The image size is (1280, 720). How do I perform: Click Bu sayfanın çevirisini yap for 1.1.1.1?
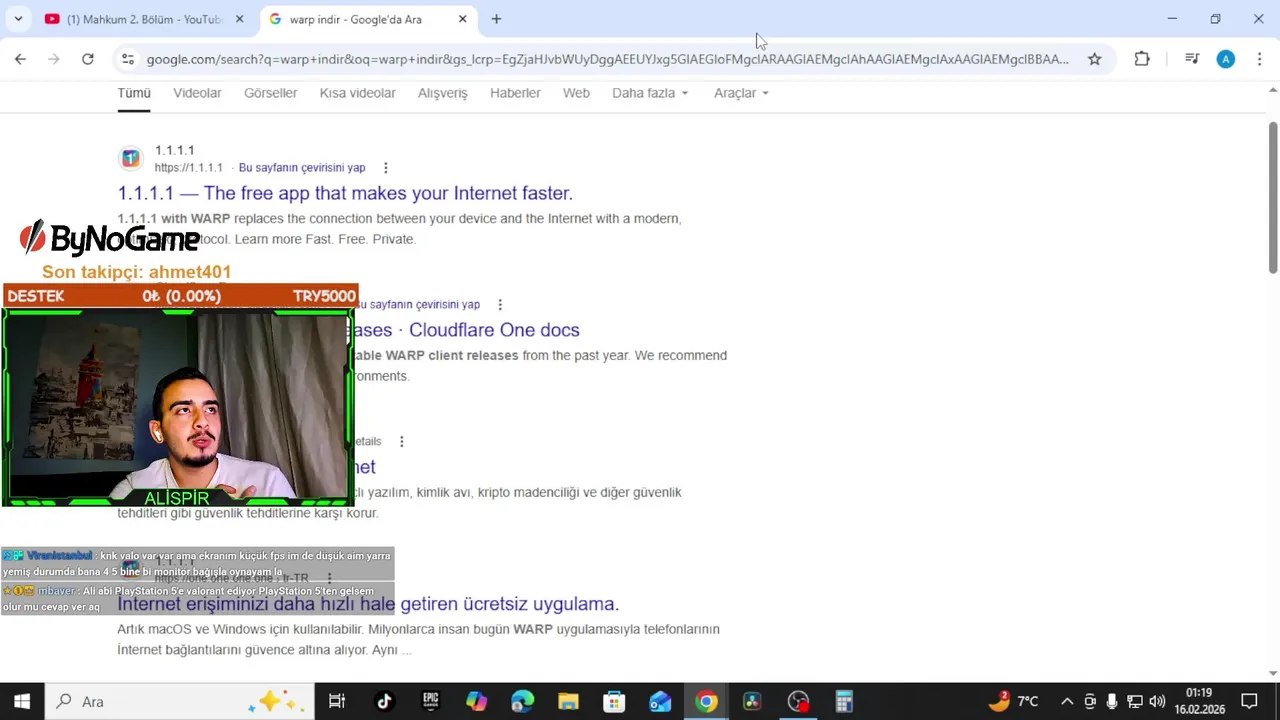coord(302,168)
